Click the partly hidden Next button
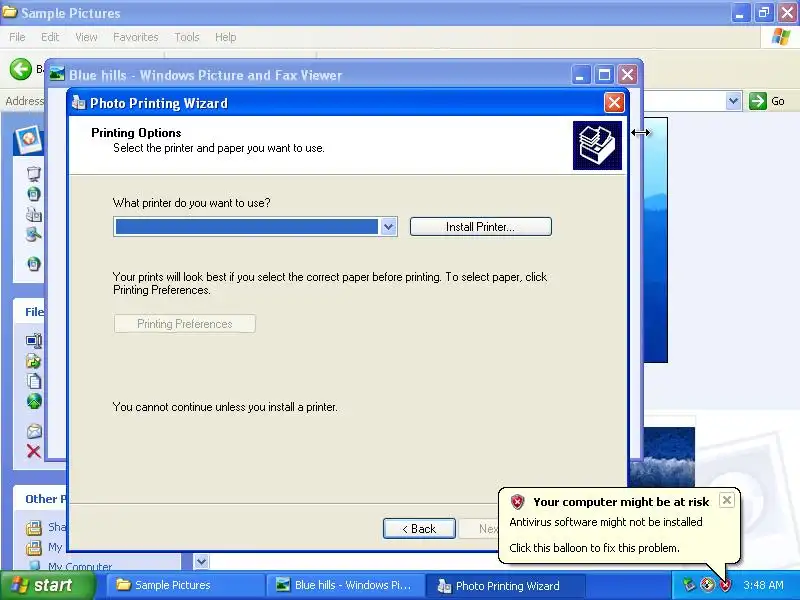The image size is (800, 600). (x=480, y=529)
